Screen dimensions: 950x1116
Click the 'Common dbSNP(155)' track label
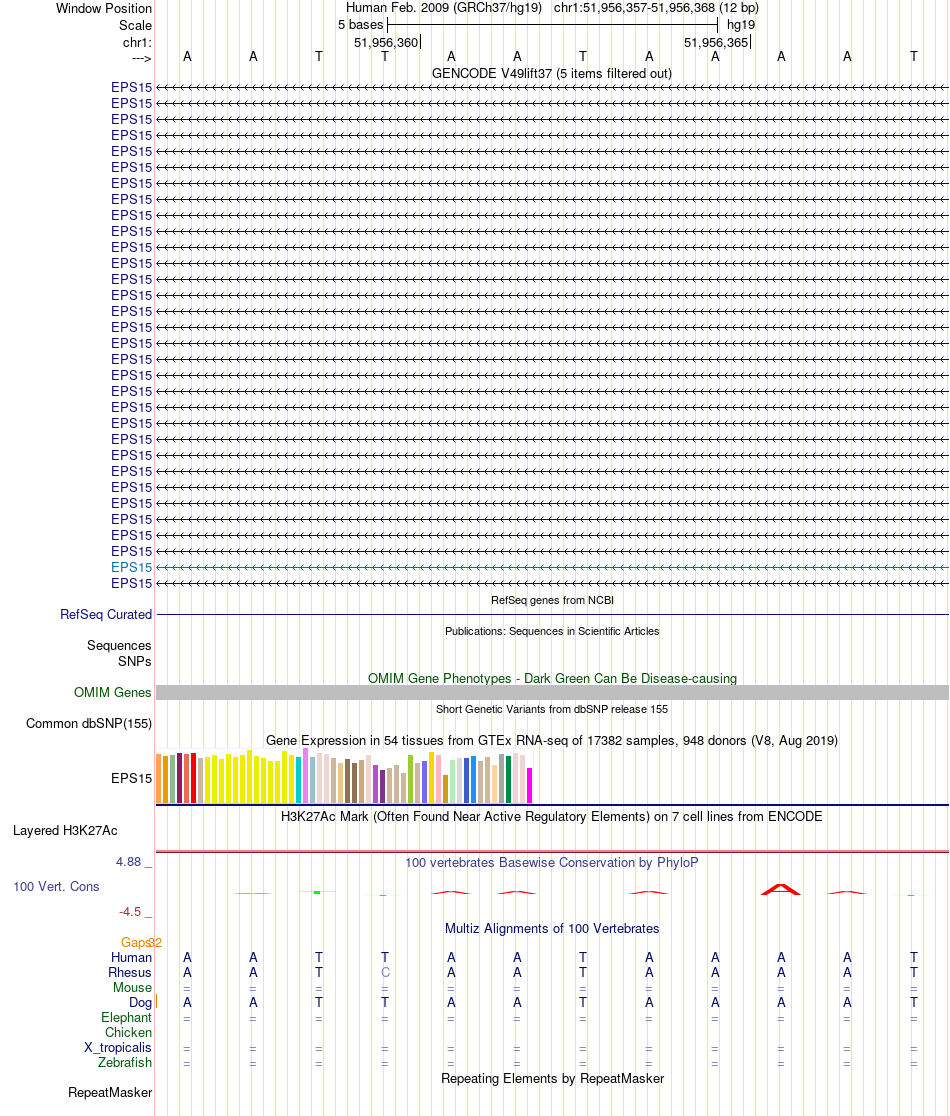[89, 724]
